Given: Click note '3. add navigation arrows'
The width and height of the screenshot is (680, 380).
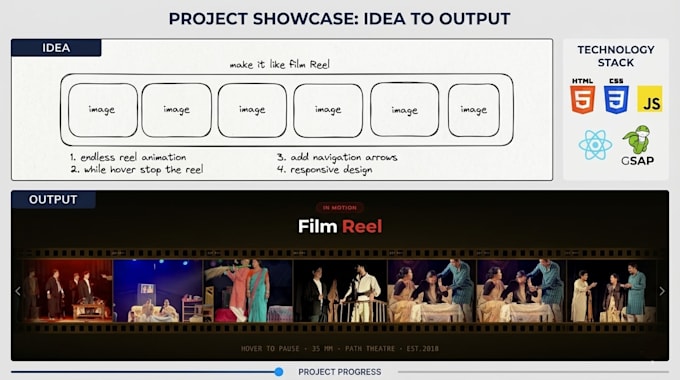Looking at the screenshot, I should [337, 157].
